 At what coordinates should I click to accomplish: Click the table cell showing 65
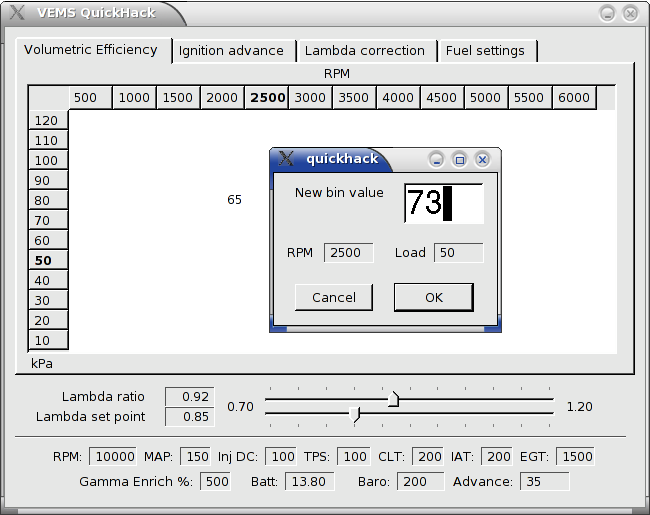point(234,200)
